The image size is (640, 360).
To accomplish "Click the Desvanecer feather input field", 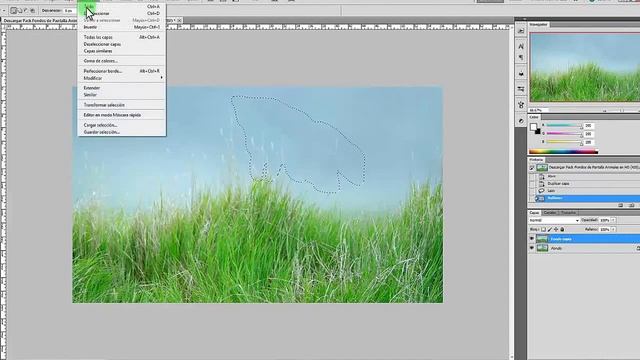I will [69, 10].
